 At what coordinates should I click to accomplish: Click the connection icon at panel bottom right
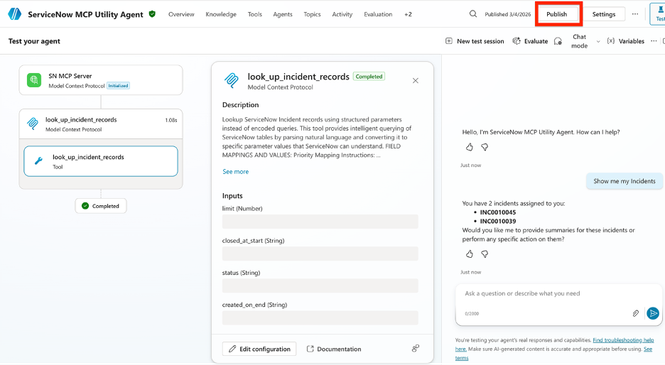416,348
